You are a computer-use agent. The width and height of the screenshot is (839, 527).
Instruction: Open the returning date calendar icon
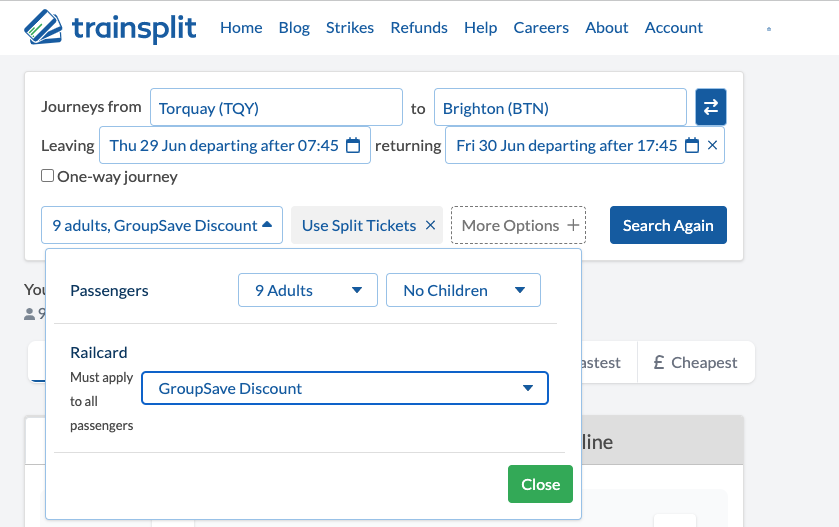[x=692, y=145]
